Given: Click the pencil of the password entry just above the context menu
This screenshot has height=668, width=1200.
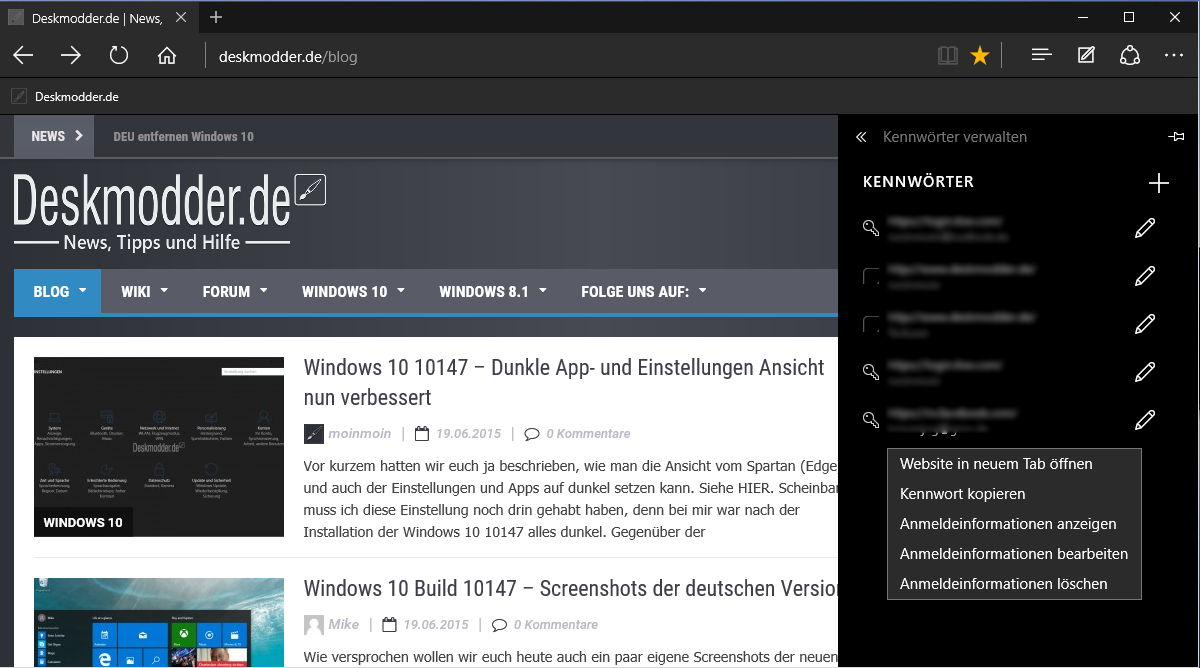Looking at the screenshot, I should point(1145,420).
